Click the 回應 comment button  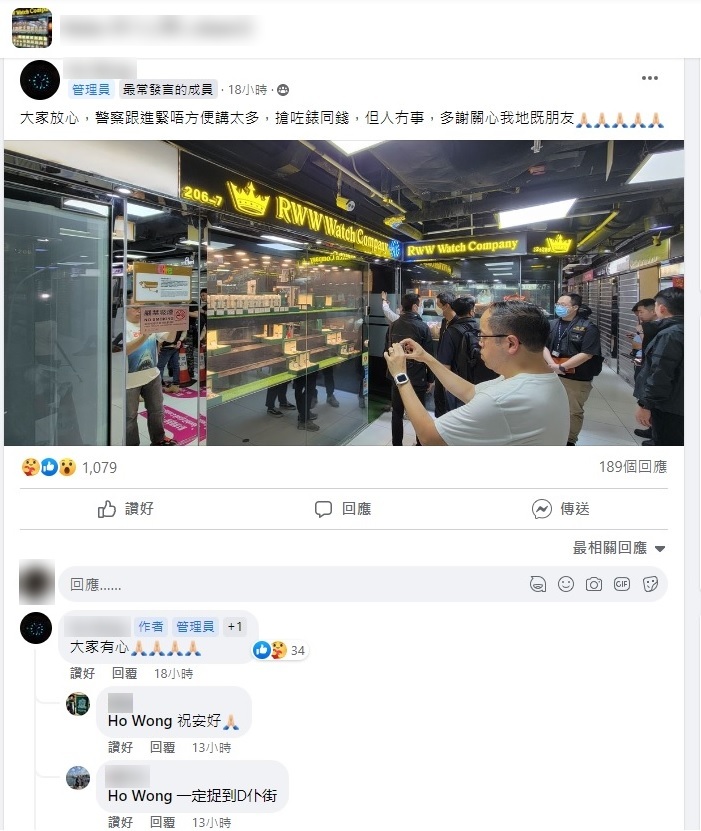coord(343,509)
